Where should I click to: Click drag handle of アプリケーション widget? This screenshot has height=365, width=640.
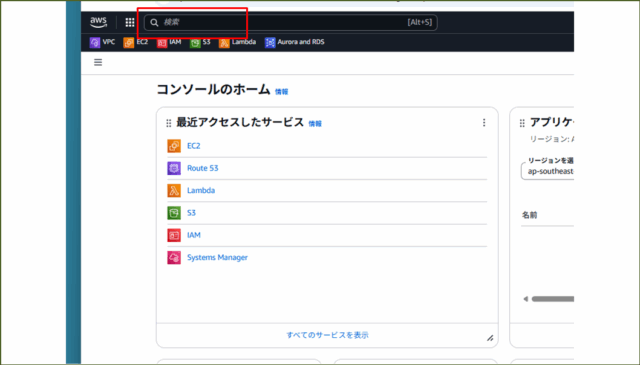pyautogui.click(x=522, y=123)
